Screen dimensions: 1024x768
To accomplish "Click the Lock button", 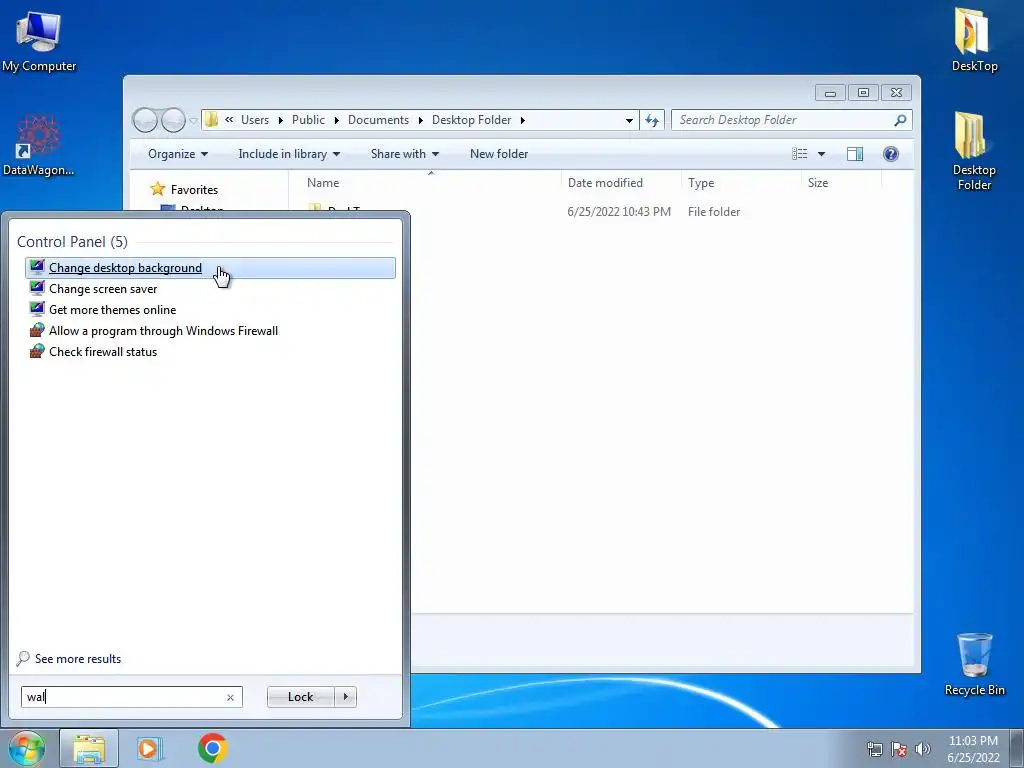I will point(300,697).
